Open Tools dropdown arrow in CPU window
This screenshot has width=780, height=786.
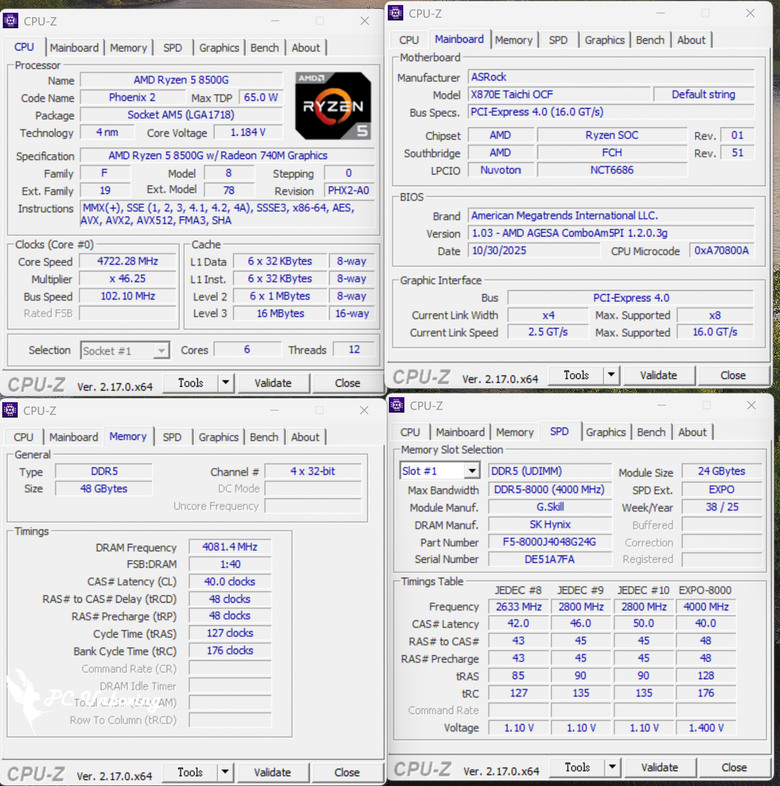pyautogui.click(x=226, y=383)
